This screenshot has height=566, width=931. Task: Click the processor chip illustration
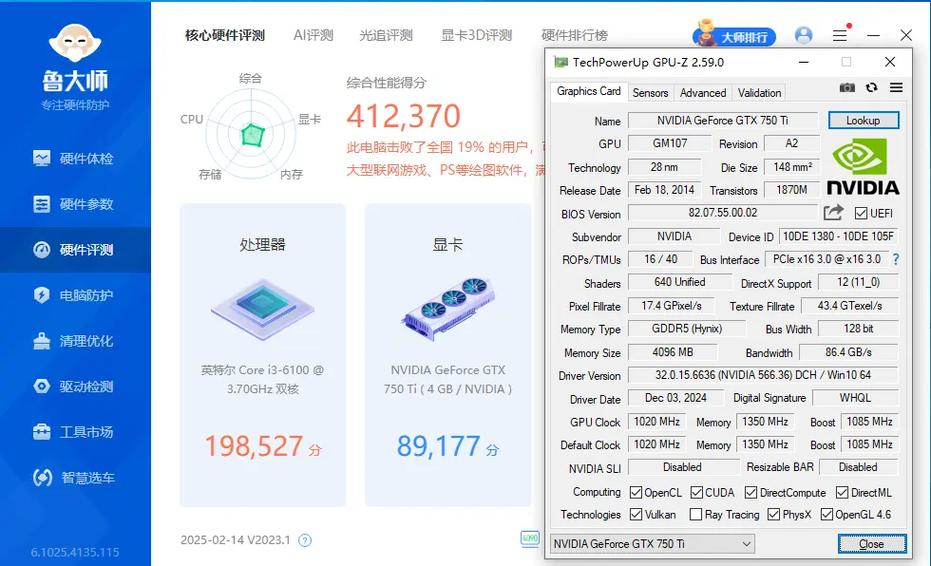(262, 308)
